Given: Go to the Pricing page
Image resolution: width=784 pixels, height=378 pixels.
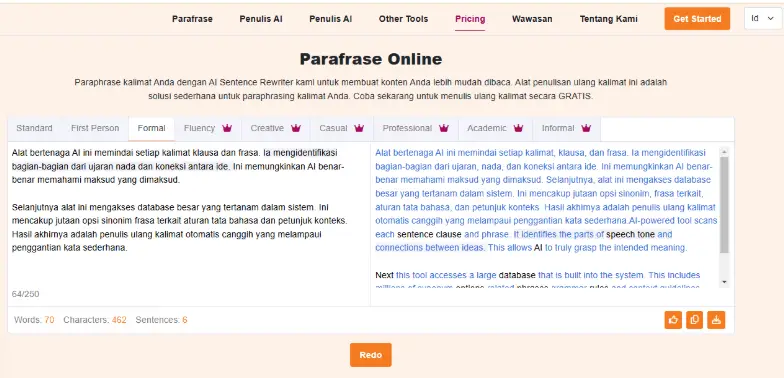Looking at the screenshot, I should (470, 19).
